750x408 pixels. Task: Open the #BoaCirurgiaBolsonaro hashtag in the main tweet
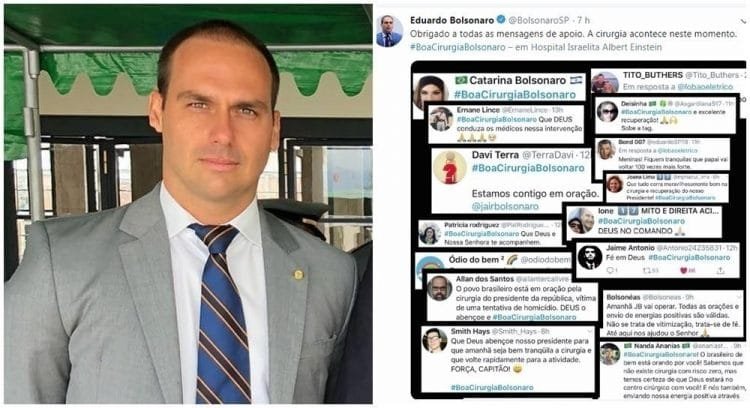pyautogui.click(x=458, y=47)
